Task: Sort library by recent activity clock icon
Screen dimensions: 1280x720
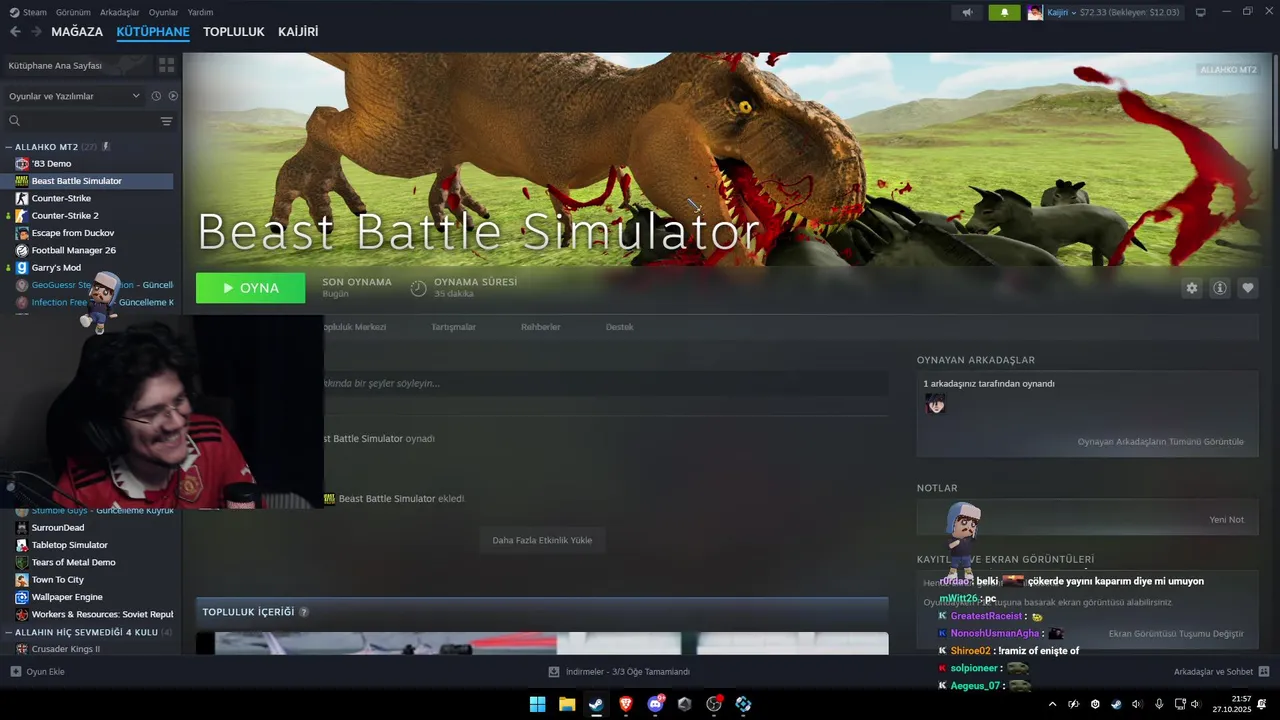Action: coord(156,96)
